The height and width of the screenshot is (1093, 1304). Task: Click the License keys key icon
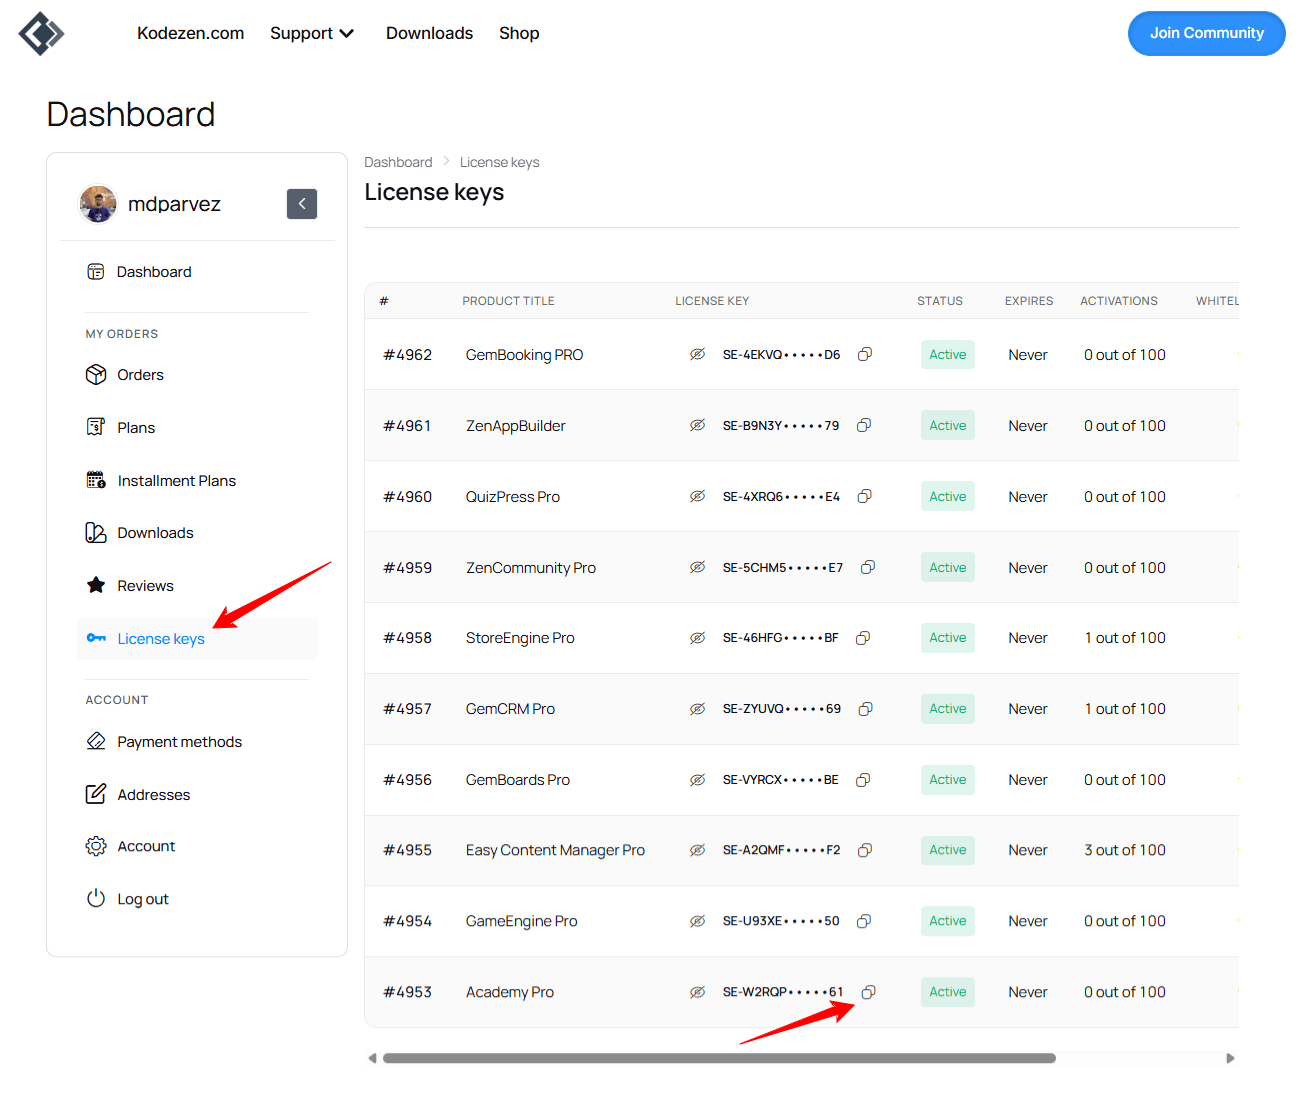(x=96, y=638)
